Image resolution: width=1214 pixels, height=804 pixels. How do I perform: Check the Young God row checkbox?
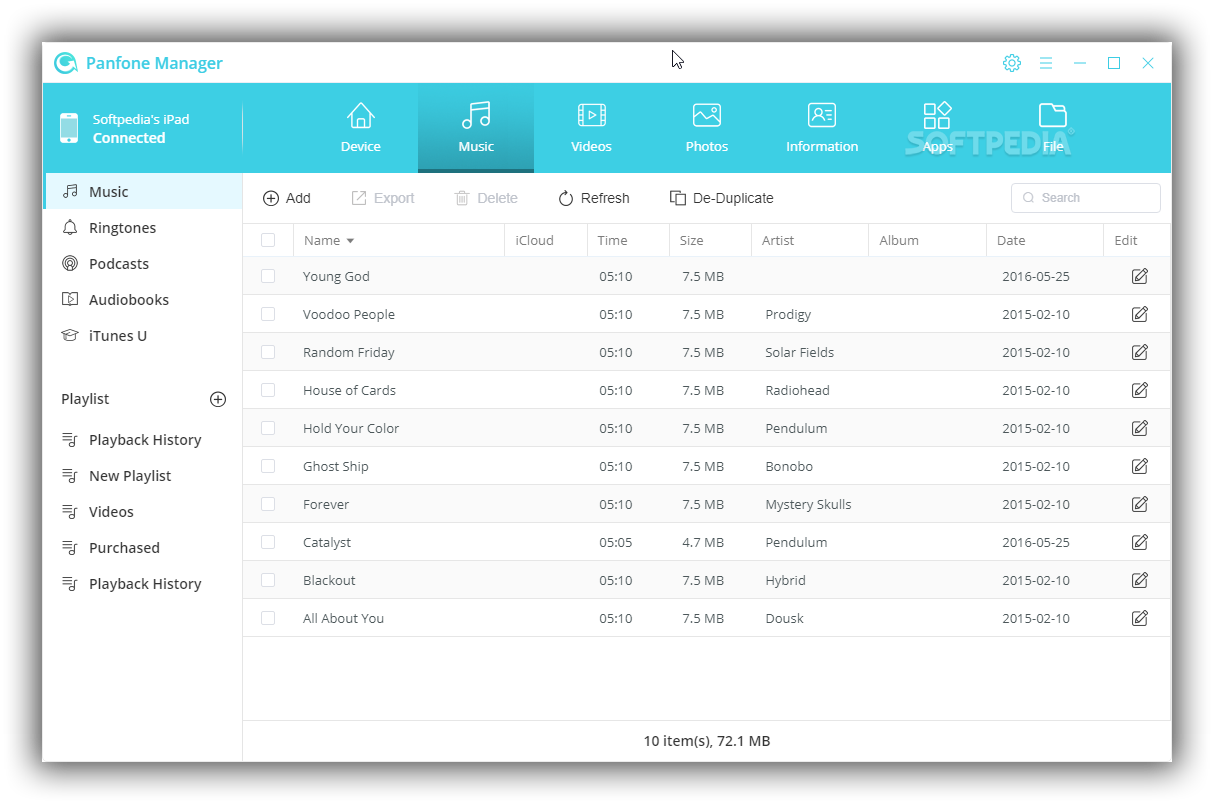(268, 276)
